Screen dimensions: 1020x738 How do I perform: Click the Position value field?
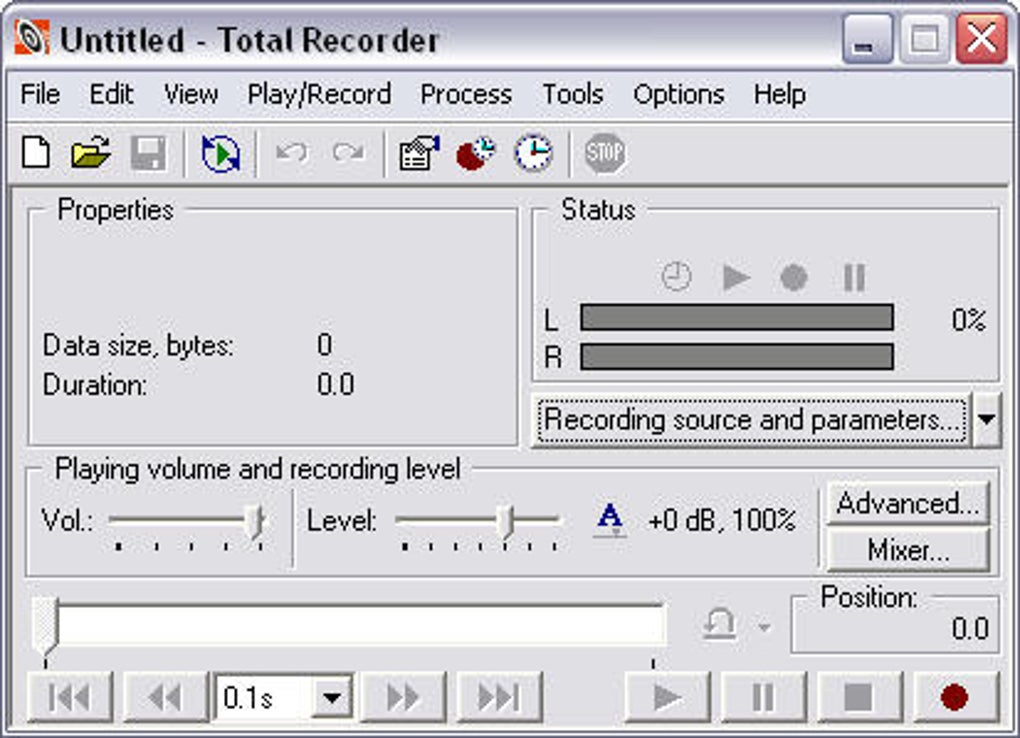pos(894,629)
